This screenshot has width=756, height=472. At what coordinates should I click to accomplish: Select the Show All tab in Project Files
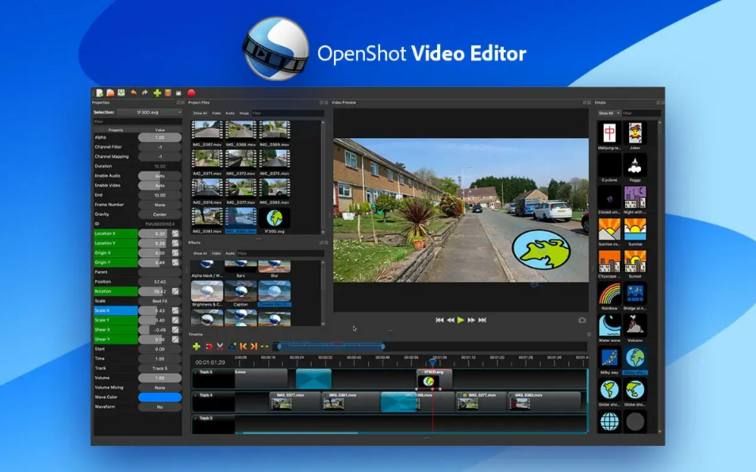(x=200, y=113)
